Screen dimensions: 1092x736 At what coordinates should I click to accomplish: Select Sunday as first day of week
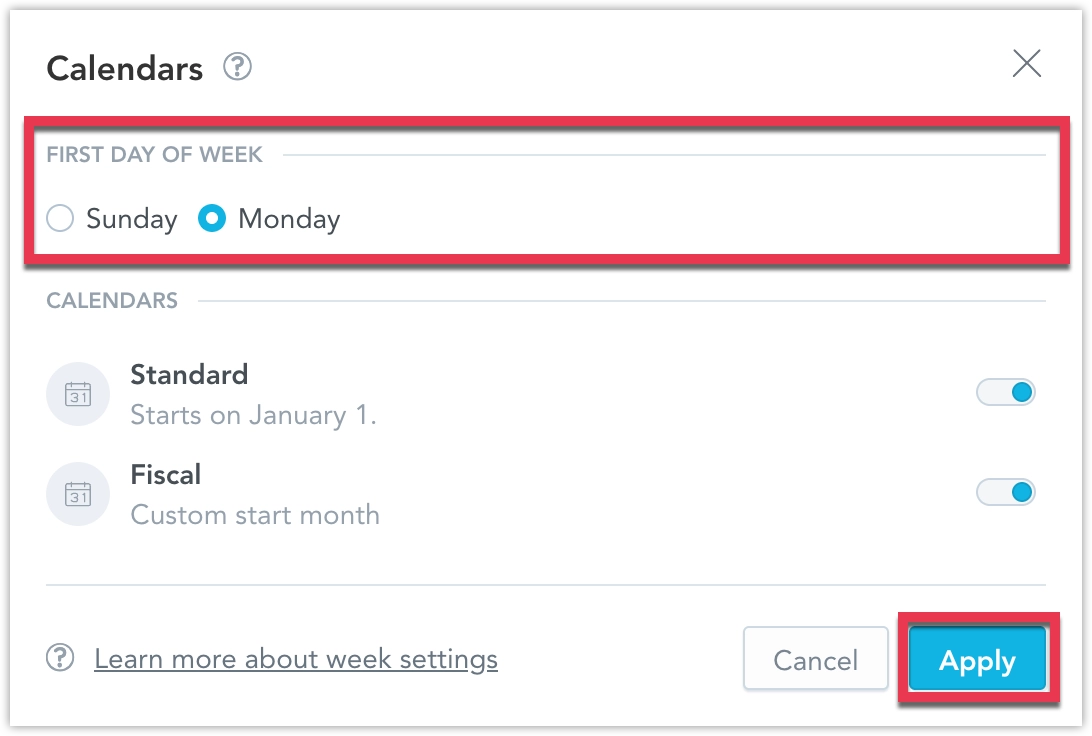coord(59,218)
